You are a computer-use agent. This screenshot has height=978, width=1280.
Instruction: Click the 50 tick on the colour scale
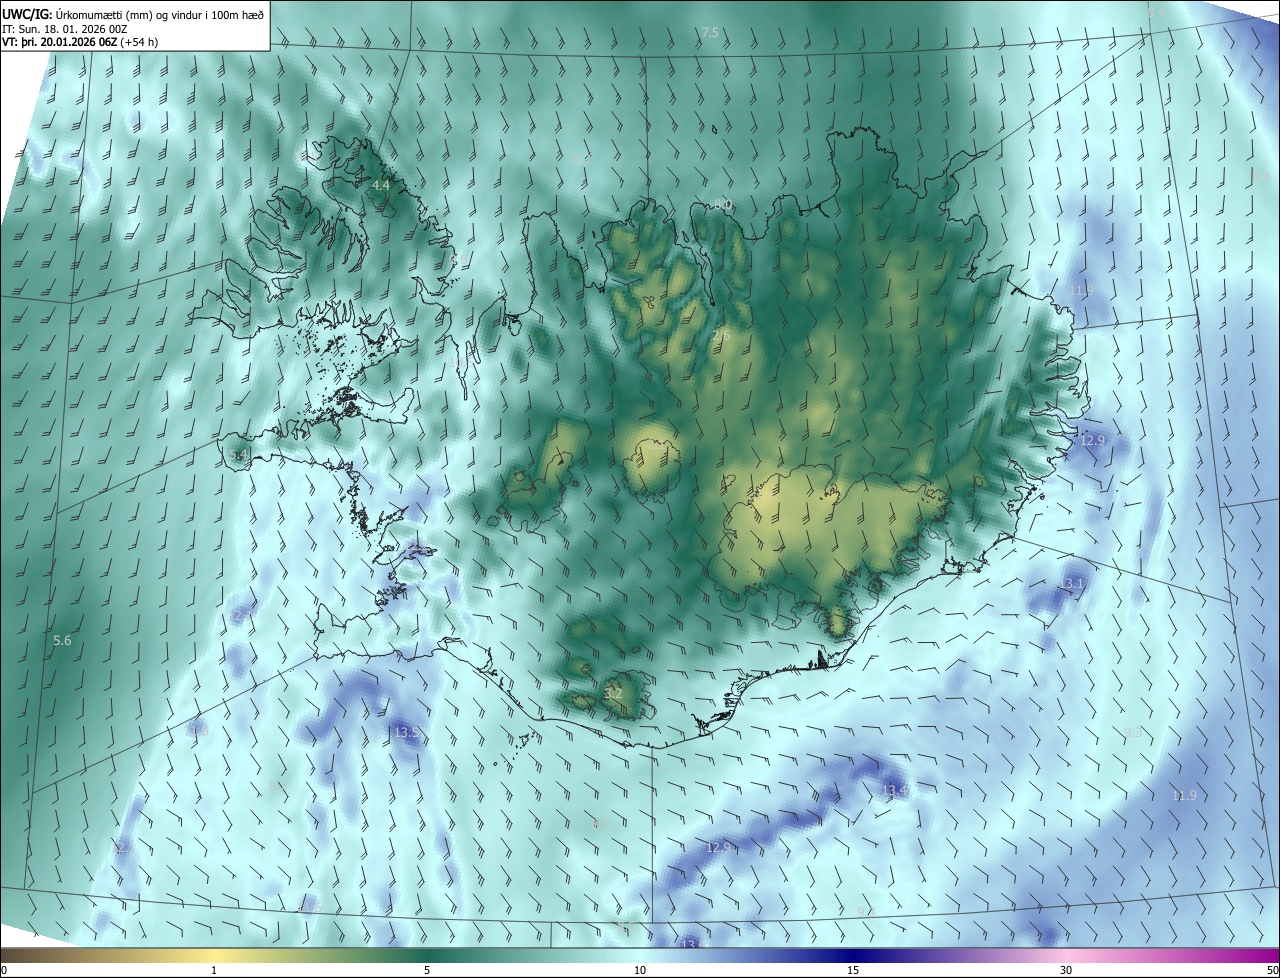(1272, 970)
